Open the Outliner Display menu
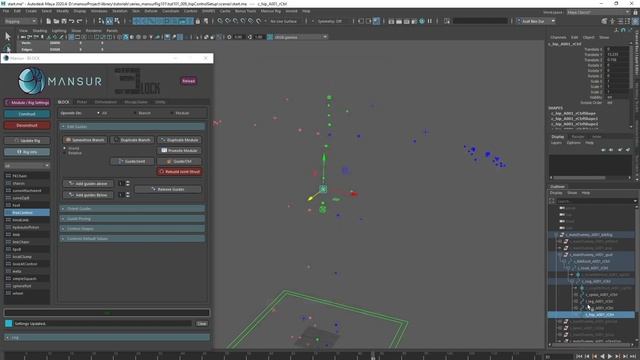The image size is (640, 360). coord(556,193)
